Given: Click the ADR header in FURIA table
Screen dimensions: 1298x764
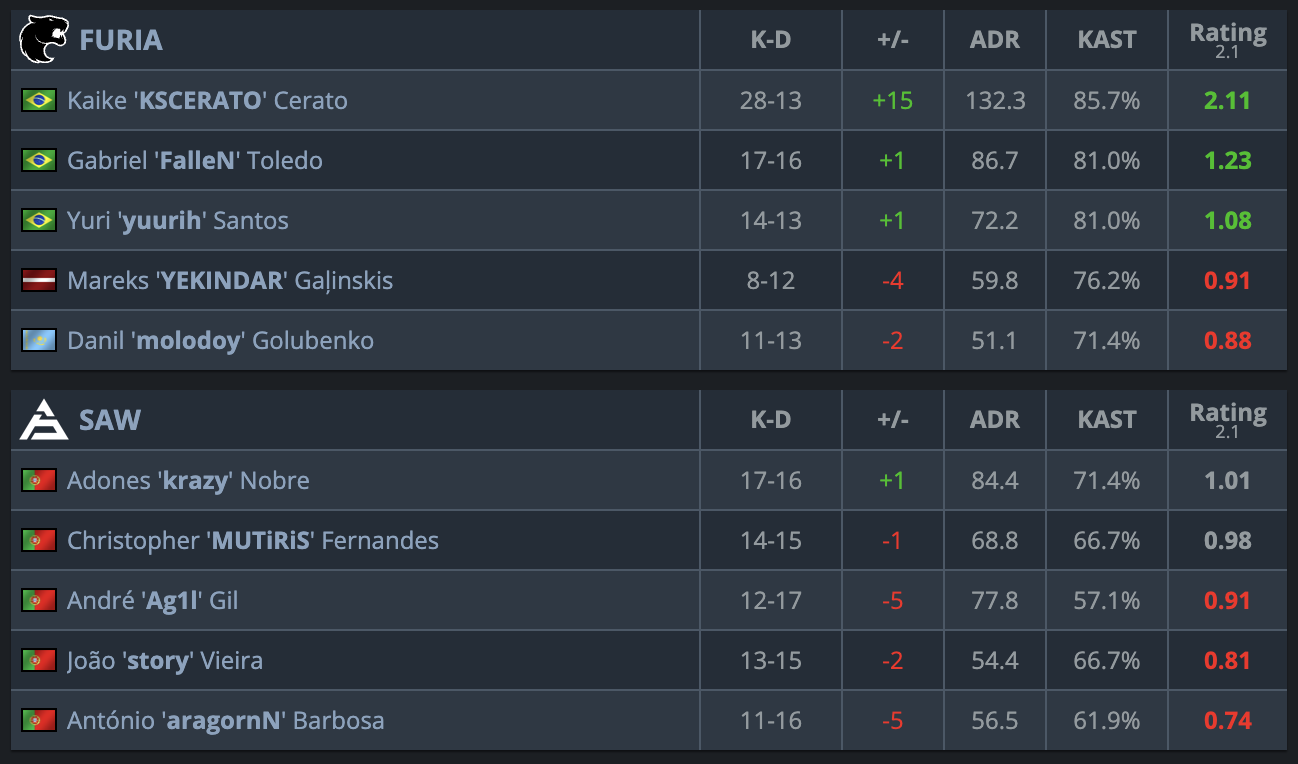Looking at the screenshot, I should coord(995,40).
